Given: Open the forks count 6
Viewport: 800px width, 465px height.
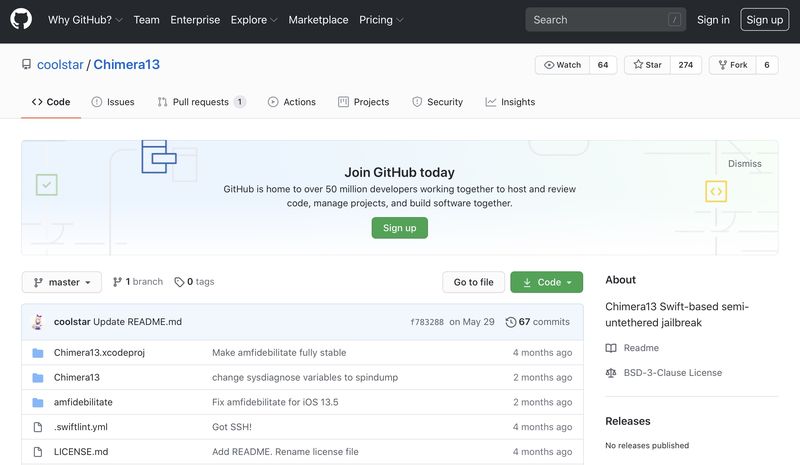Looking at the screenshot, I should 767,65.
